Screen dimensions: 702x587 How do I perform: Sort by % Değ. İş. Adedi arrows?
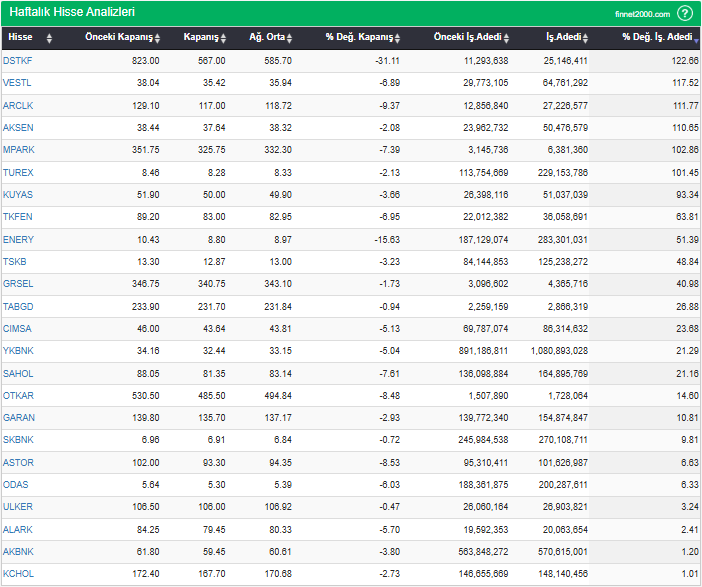click(x=696, y=38)
